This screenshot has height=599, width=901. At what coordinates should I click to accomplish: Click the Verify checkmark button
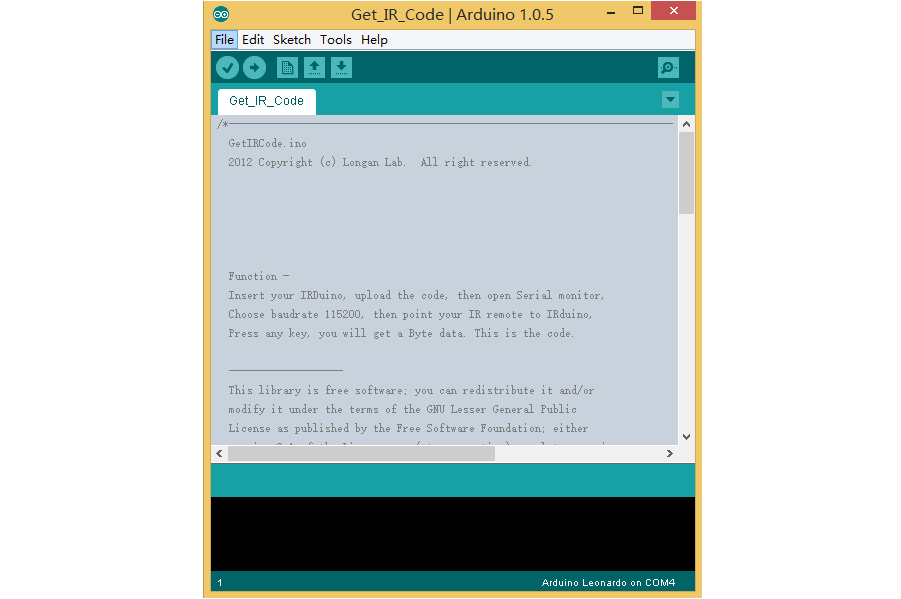(x=228, y=68)
